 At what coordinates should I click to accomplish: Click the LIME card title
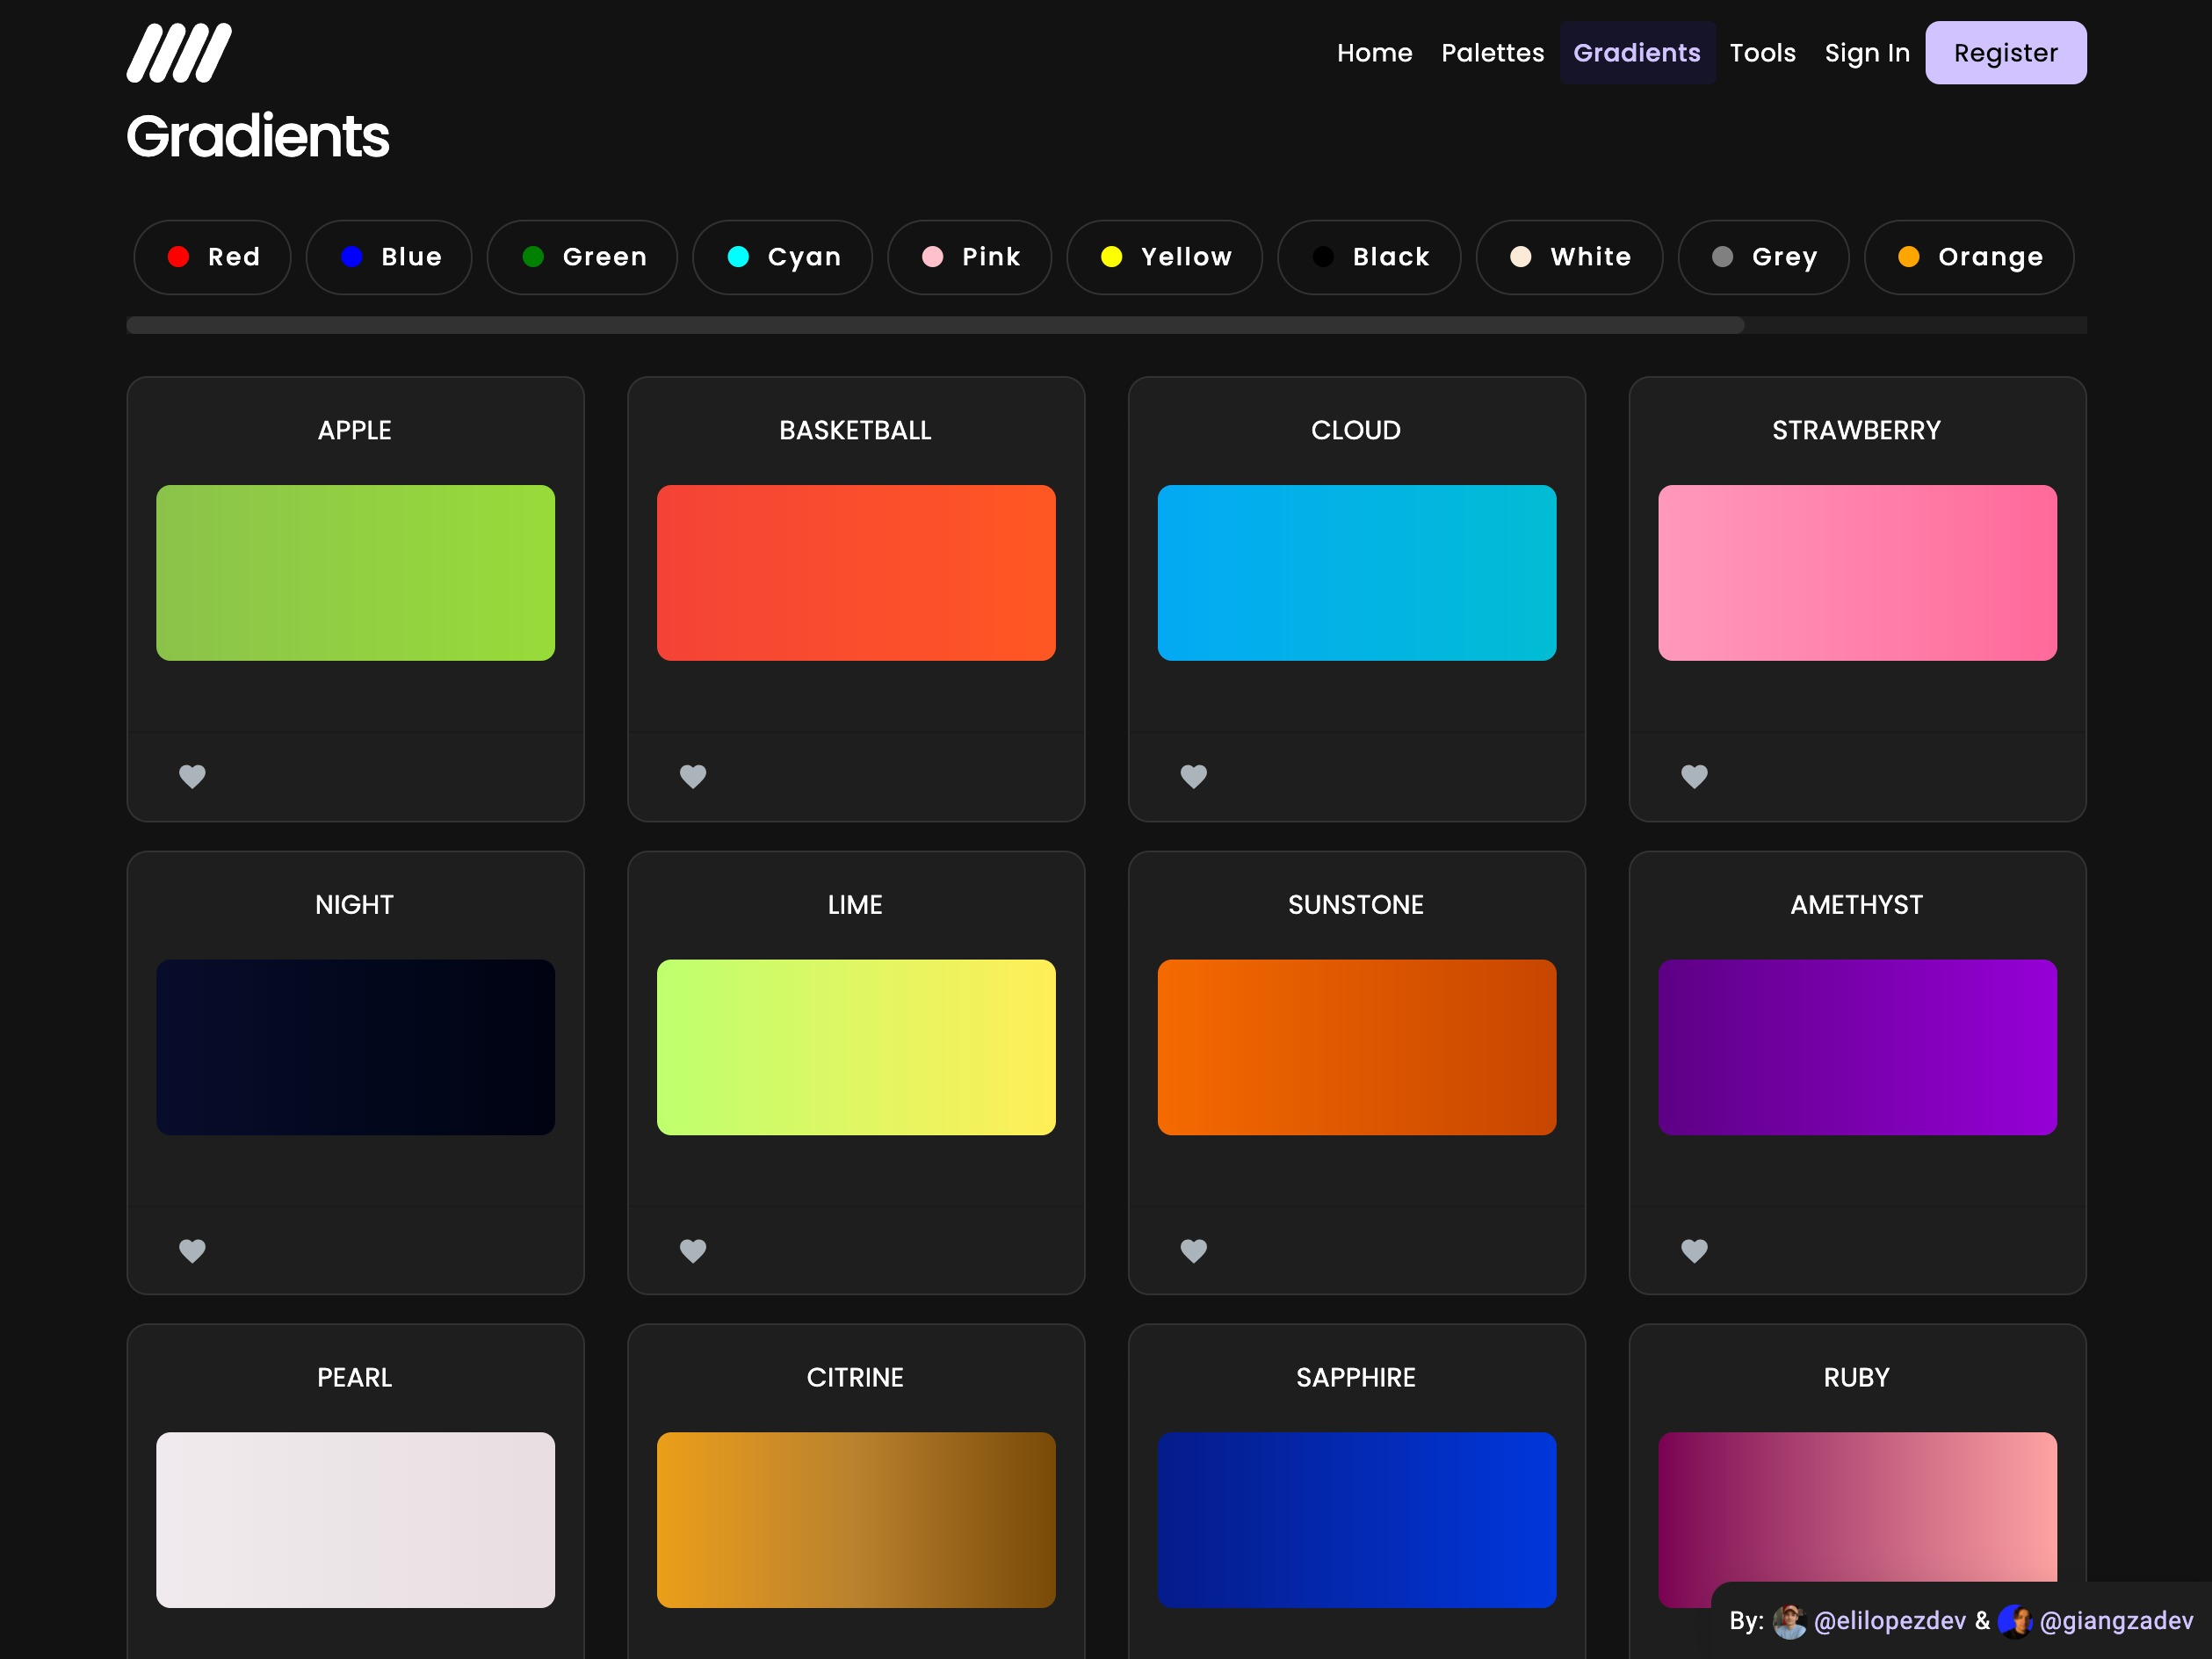(856, 905)
